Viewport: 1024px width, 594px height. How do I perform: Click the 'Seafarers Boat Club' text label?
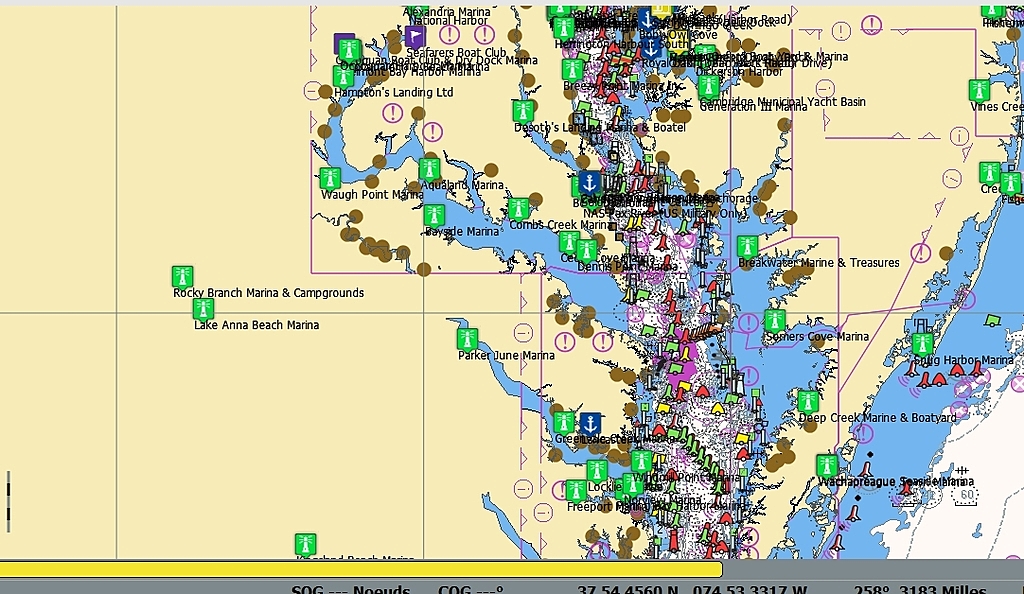coord(456,53)
